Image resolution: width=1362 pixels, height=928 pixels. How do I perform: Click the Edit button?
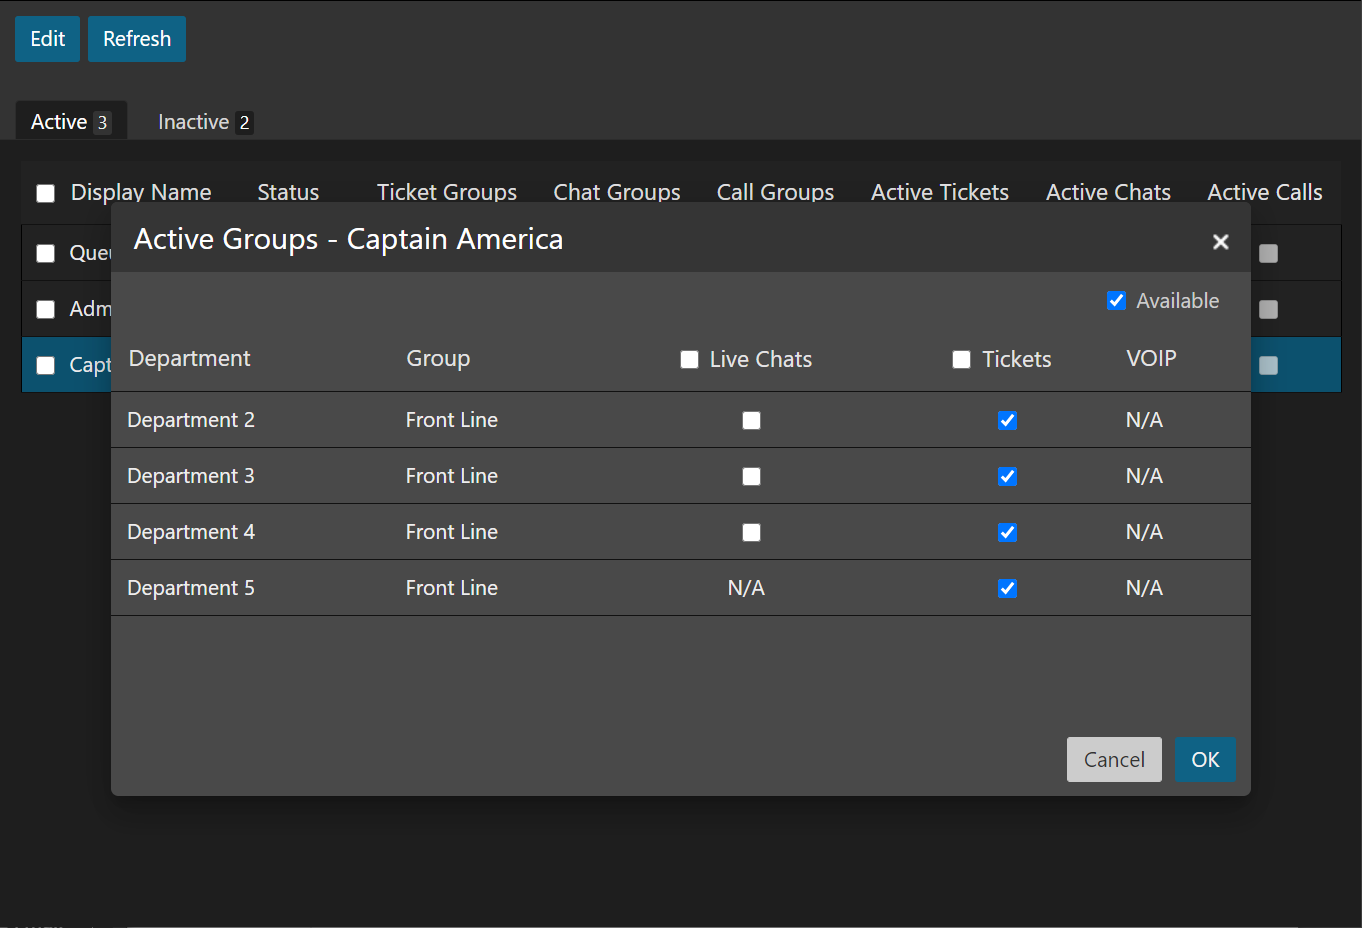pyautogui.click(x=47, y=39)
